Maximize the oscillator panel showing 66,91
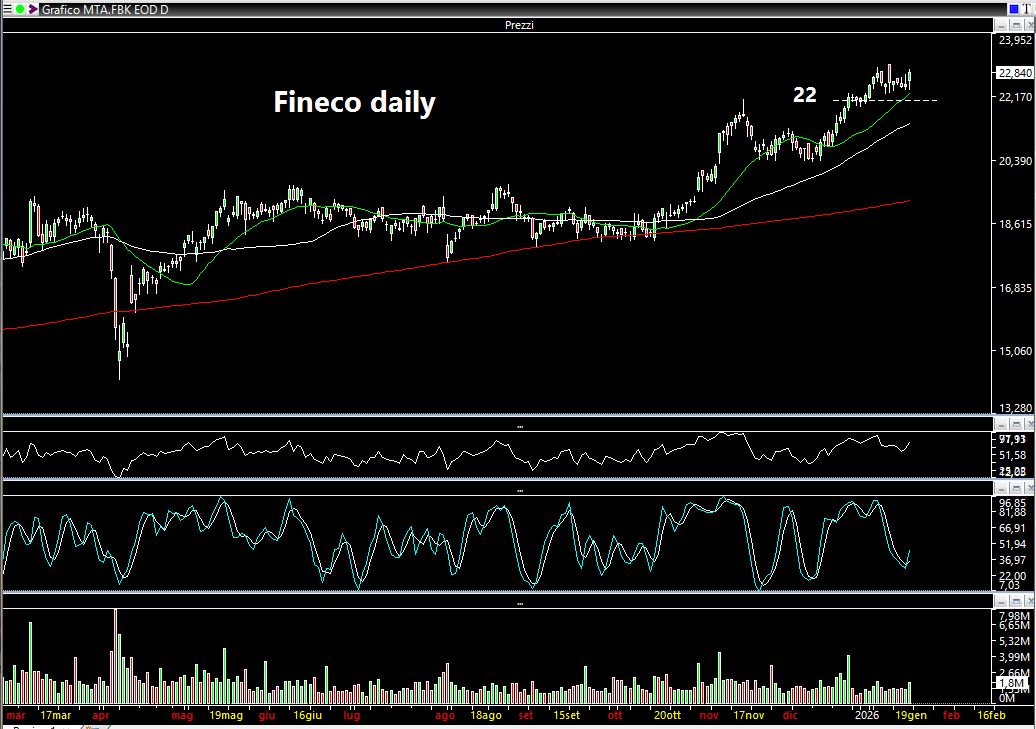 click(1016, 488)
